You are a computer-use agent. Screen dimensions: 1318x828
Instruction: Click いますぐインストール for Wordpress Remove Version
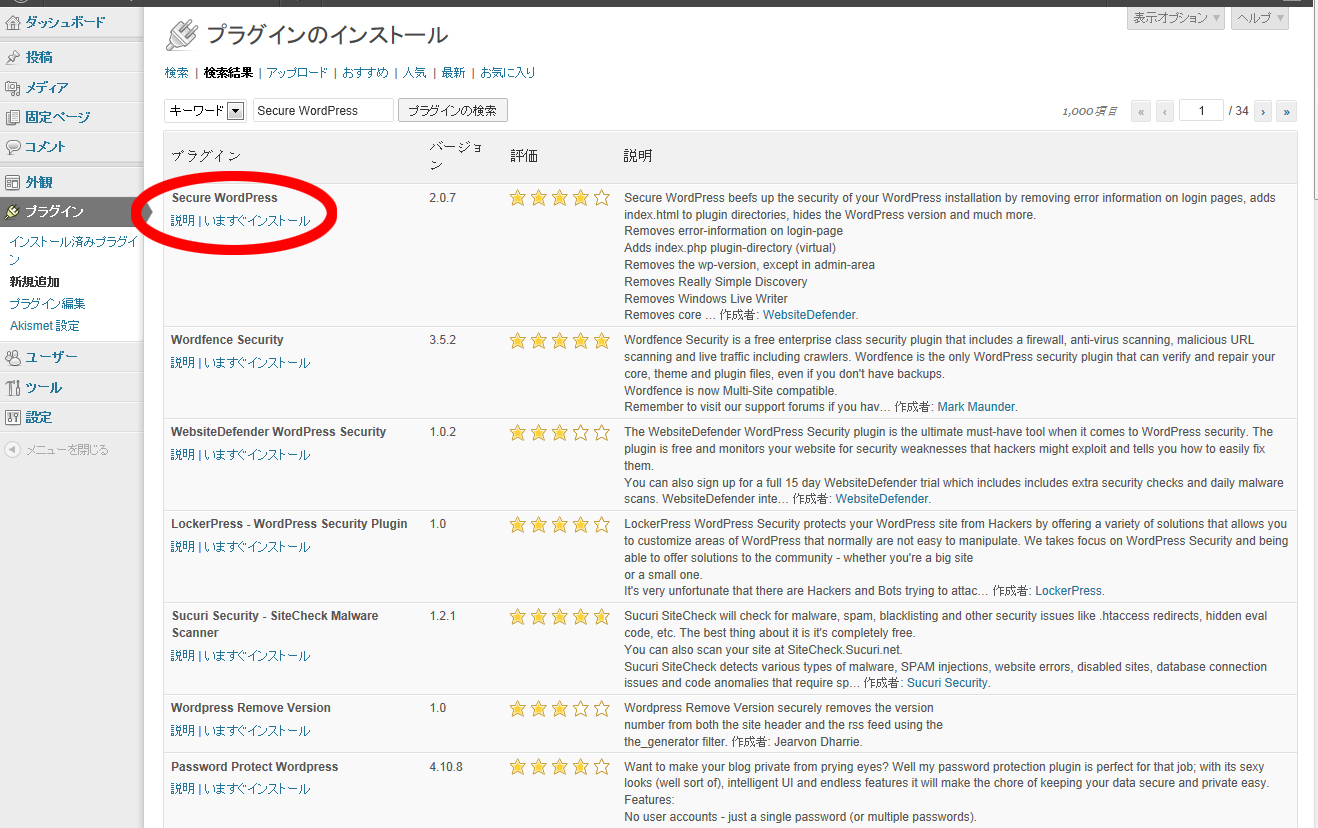coord(257,731)
